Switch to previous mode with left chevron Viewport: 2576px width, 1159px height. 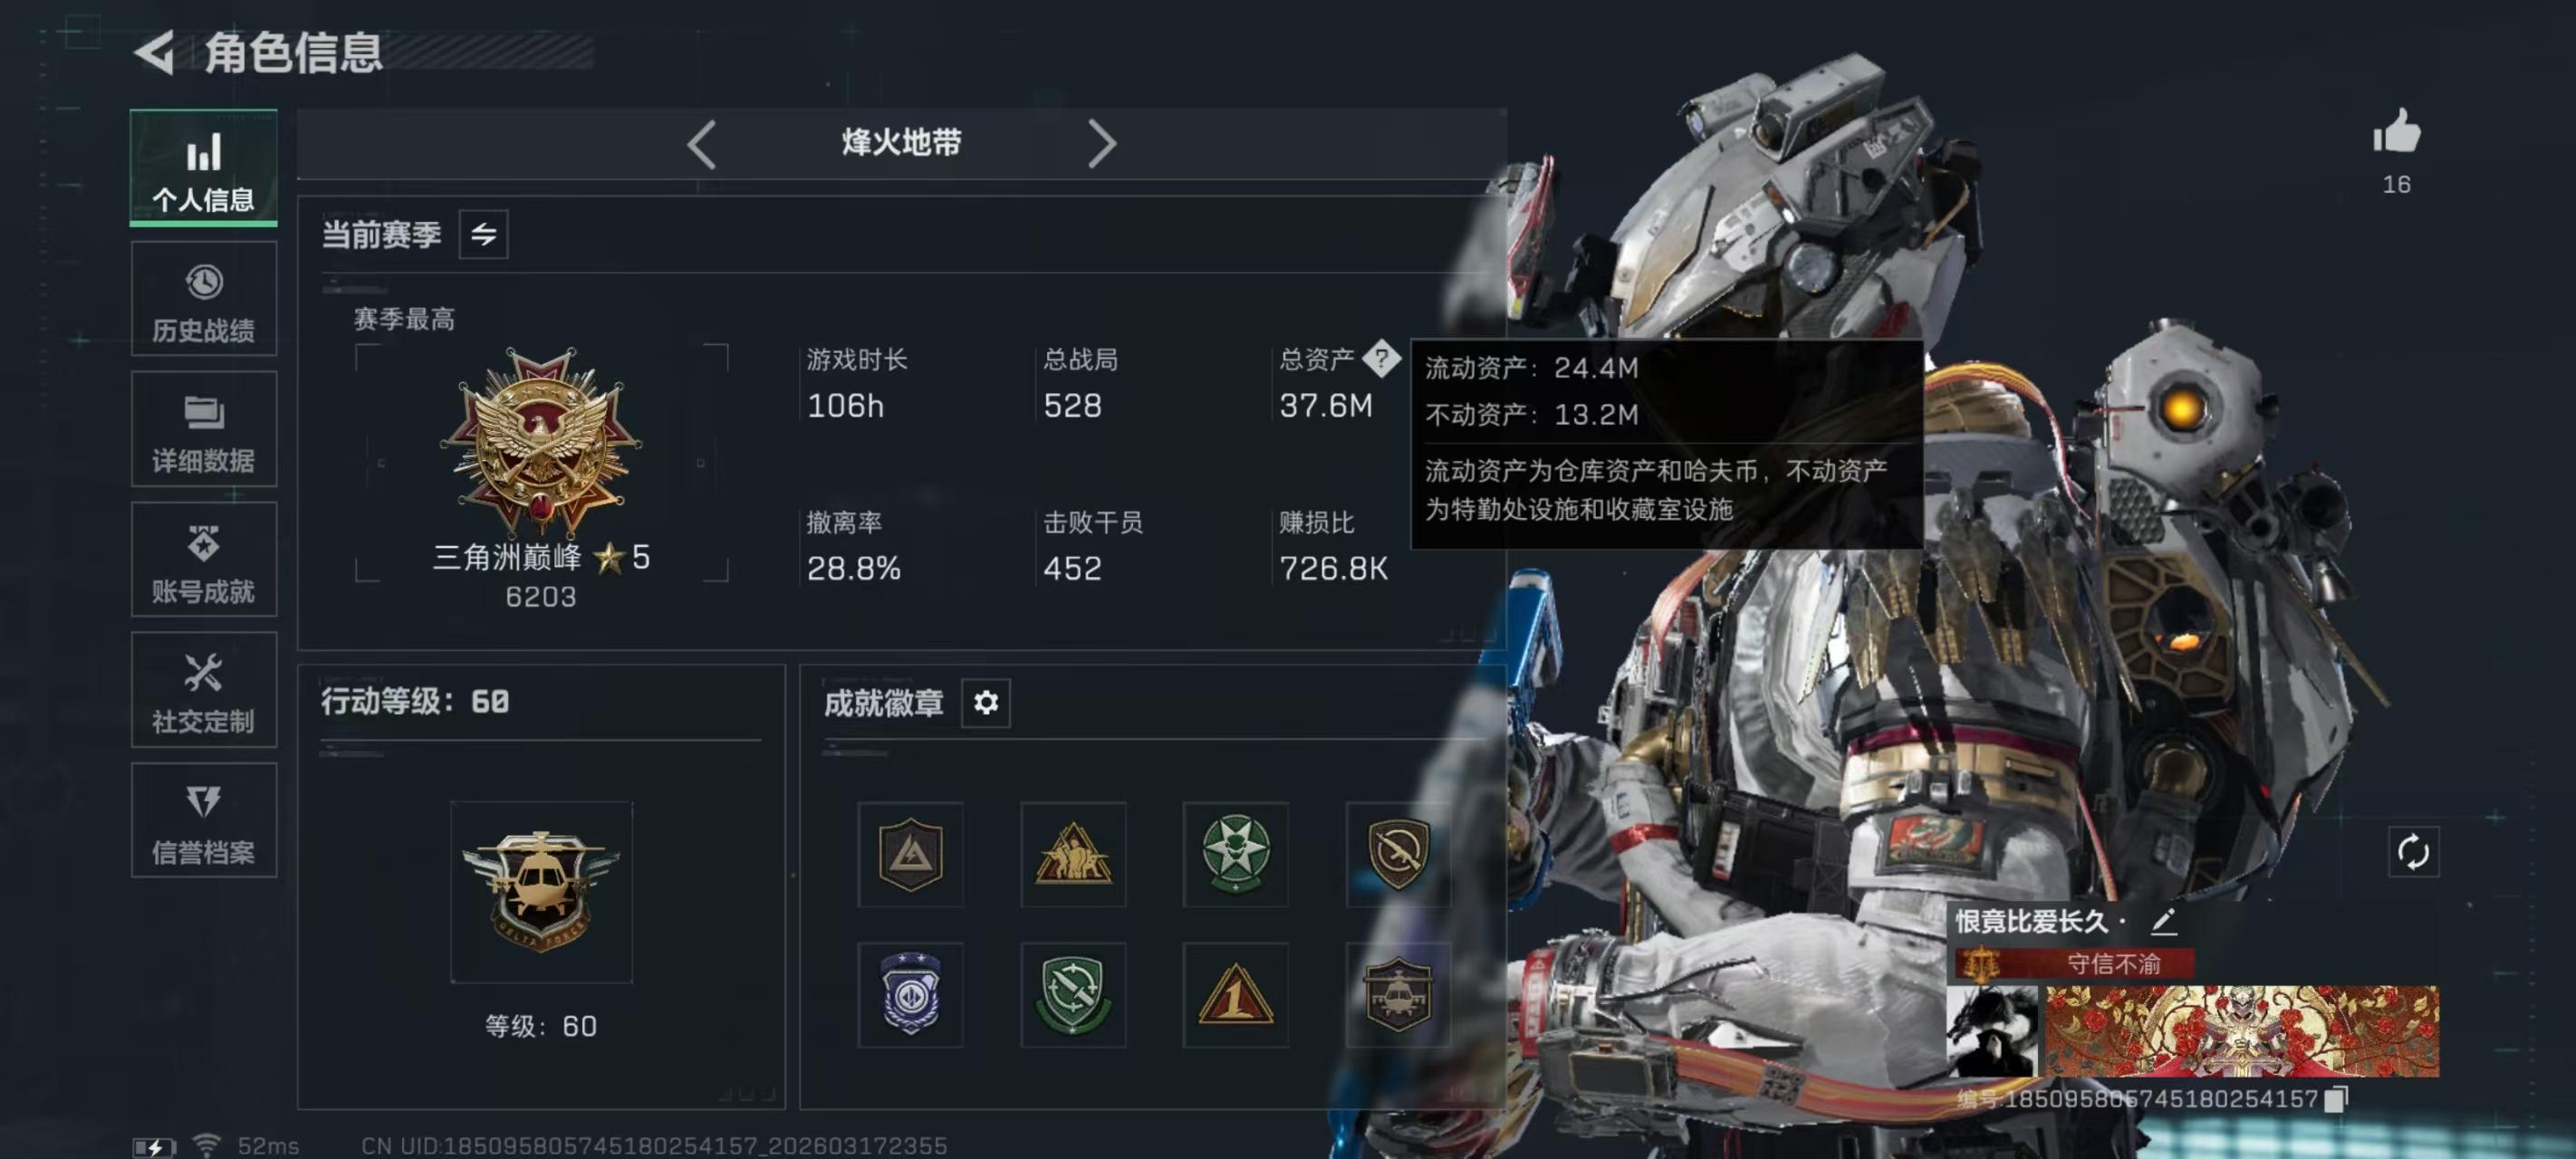click(702, 144)
